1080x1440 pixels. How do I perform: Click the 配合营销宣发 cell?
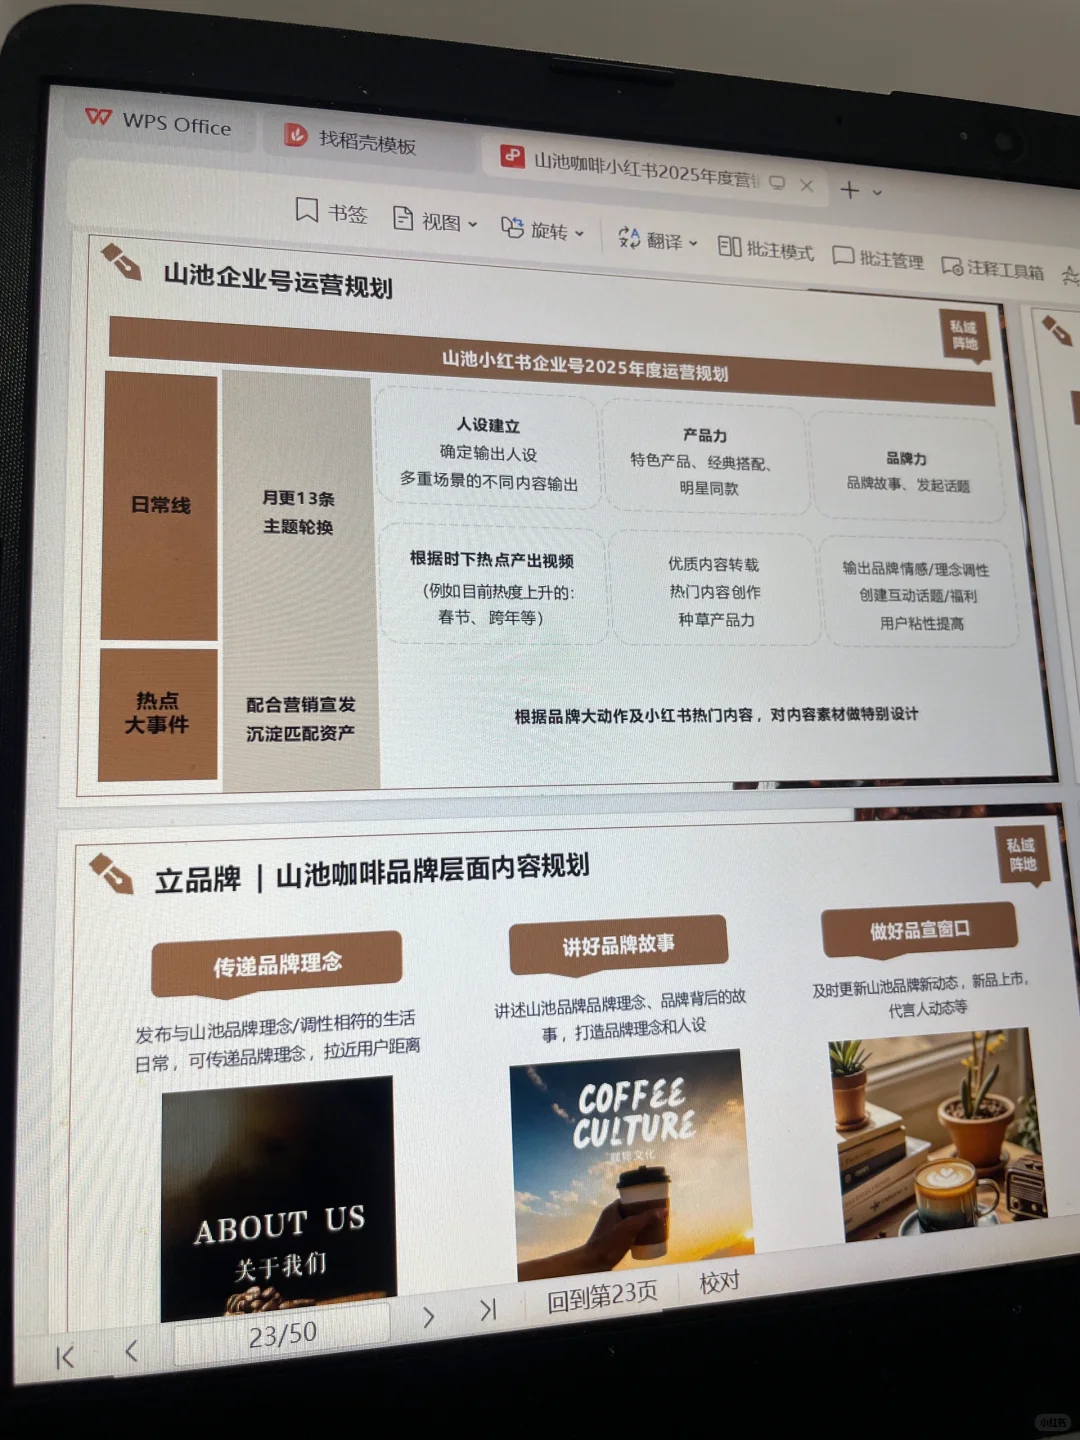click(301, 718)
